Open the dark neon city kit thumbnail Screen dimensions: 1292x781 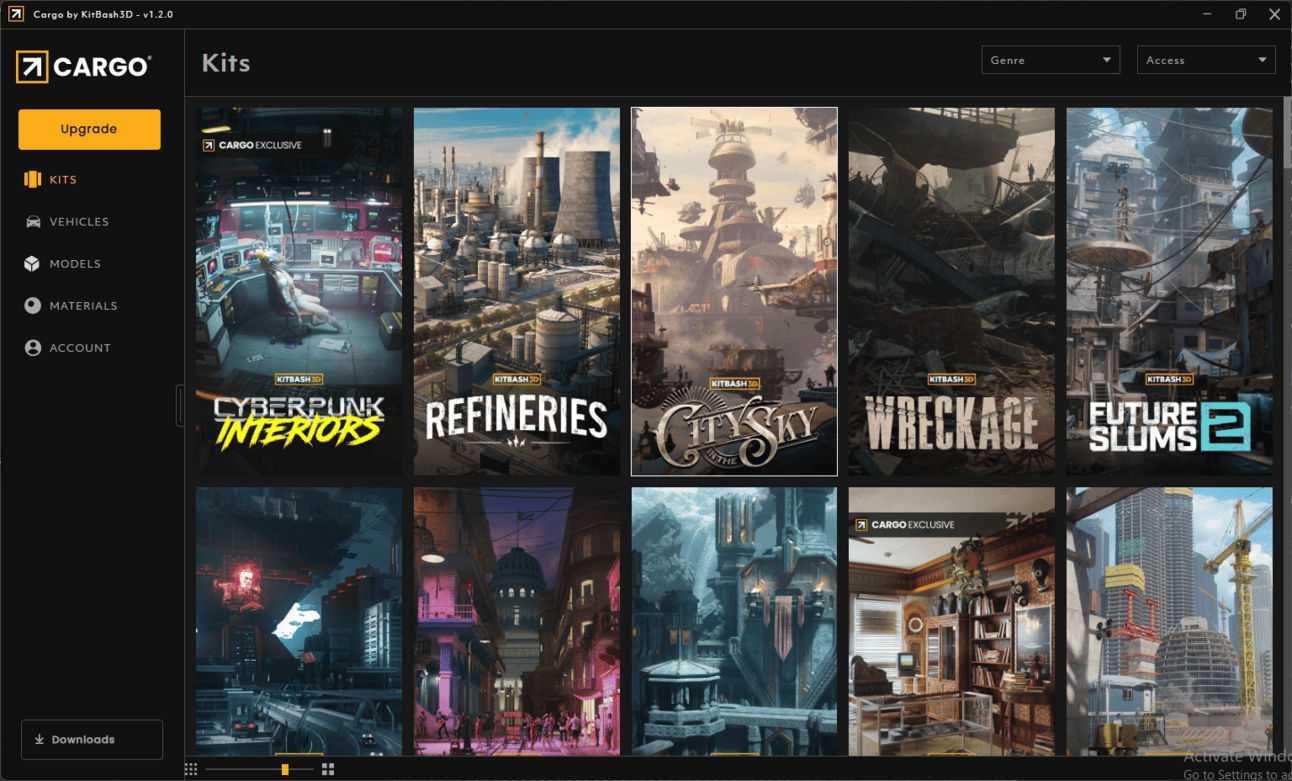point(299,621)
